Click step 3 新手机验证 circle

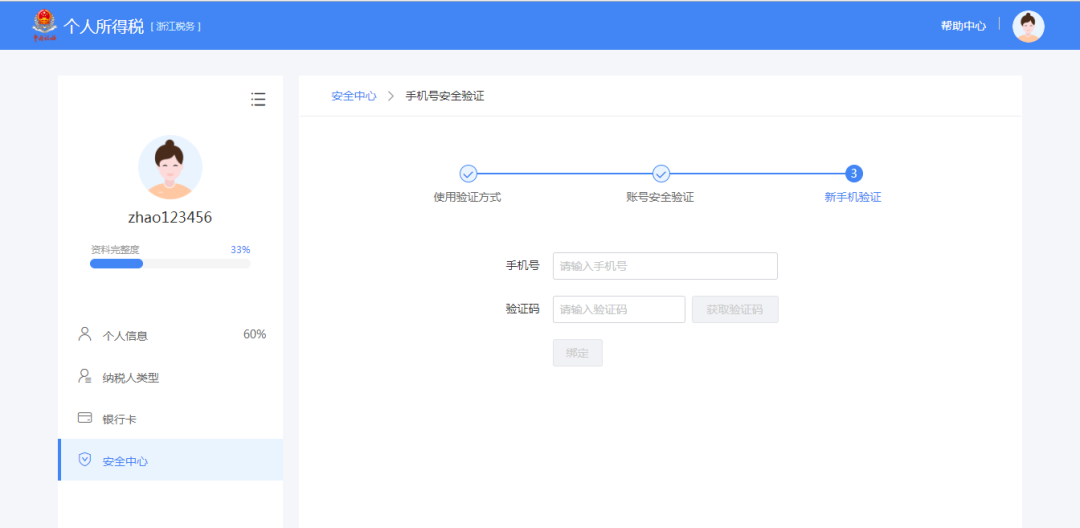[x=853, y=174]
